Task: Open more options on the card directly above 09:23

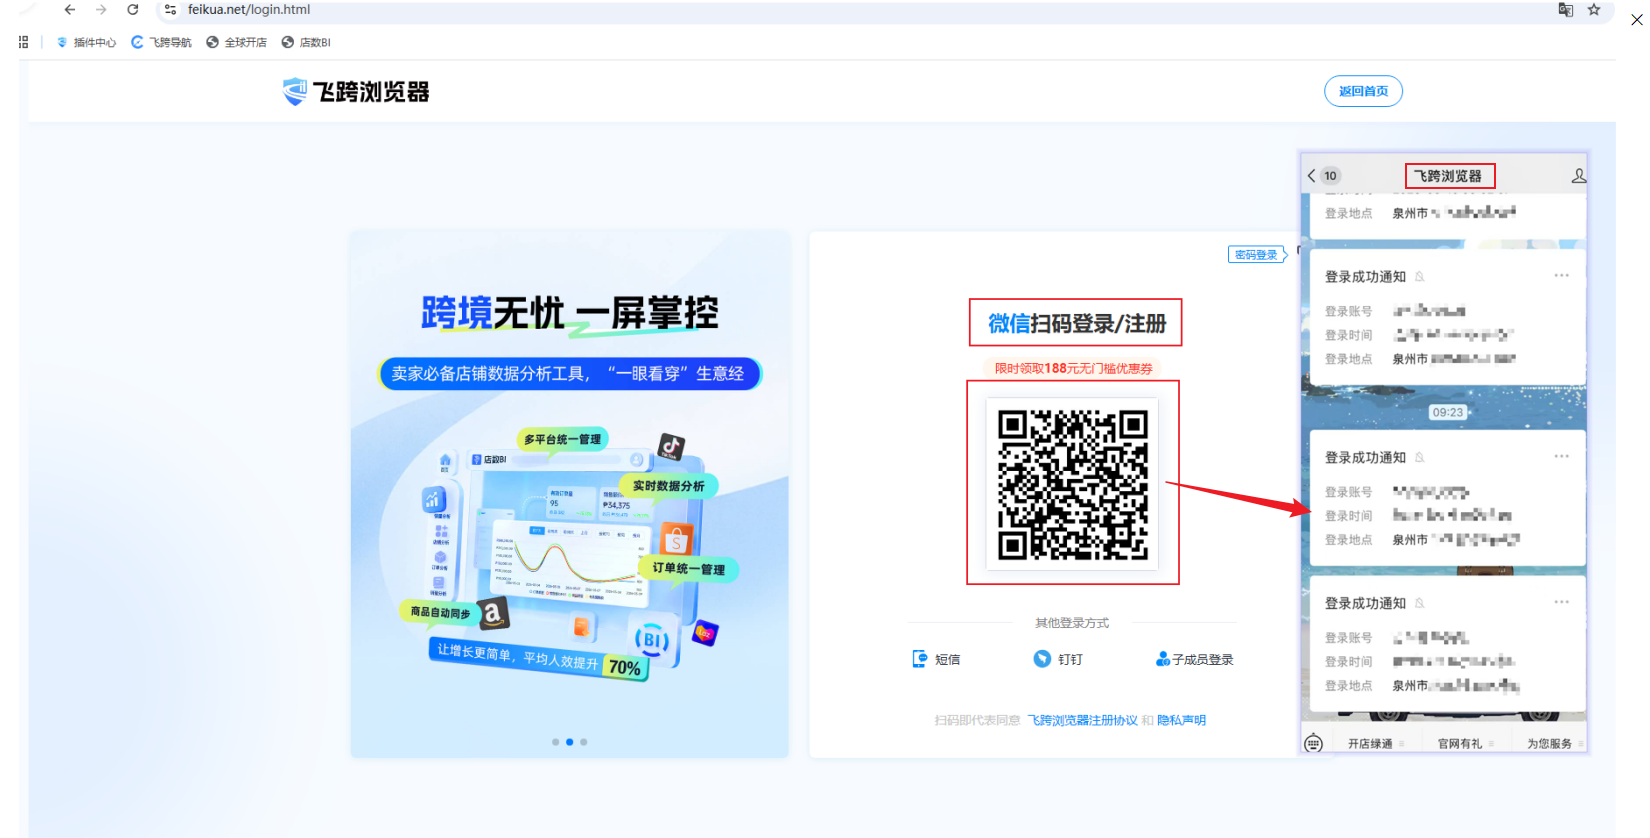Action: 1562,276
